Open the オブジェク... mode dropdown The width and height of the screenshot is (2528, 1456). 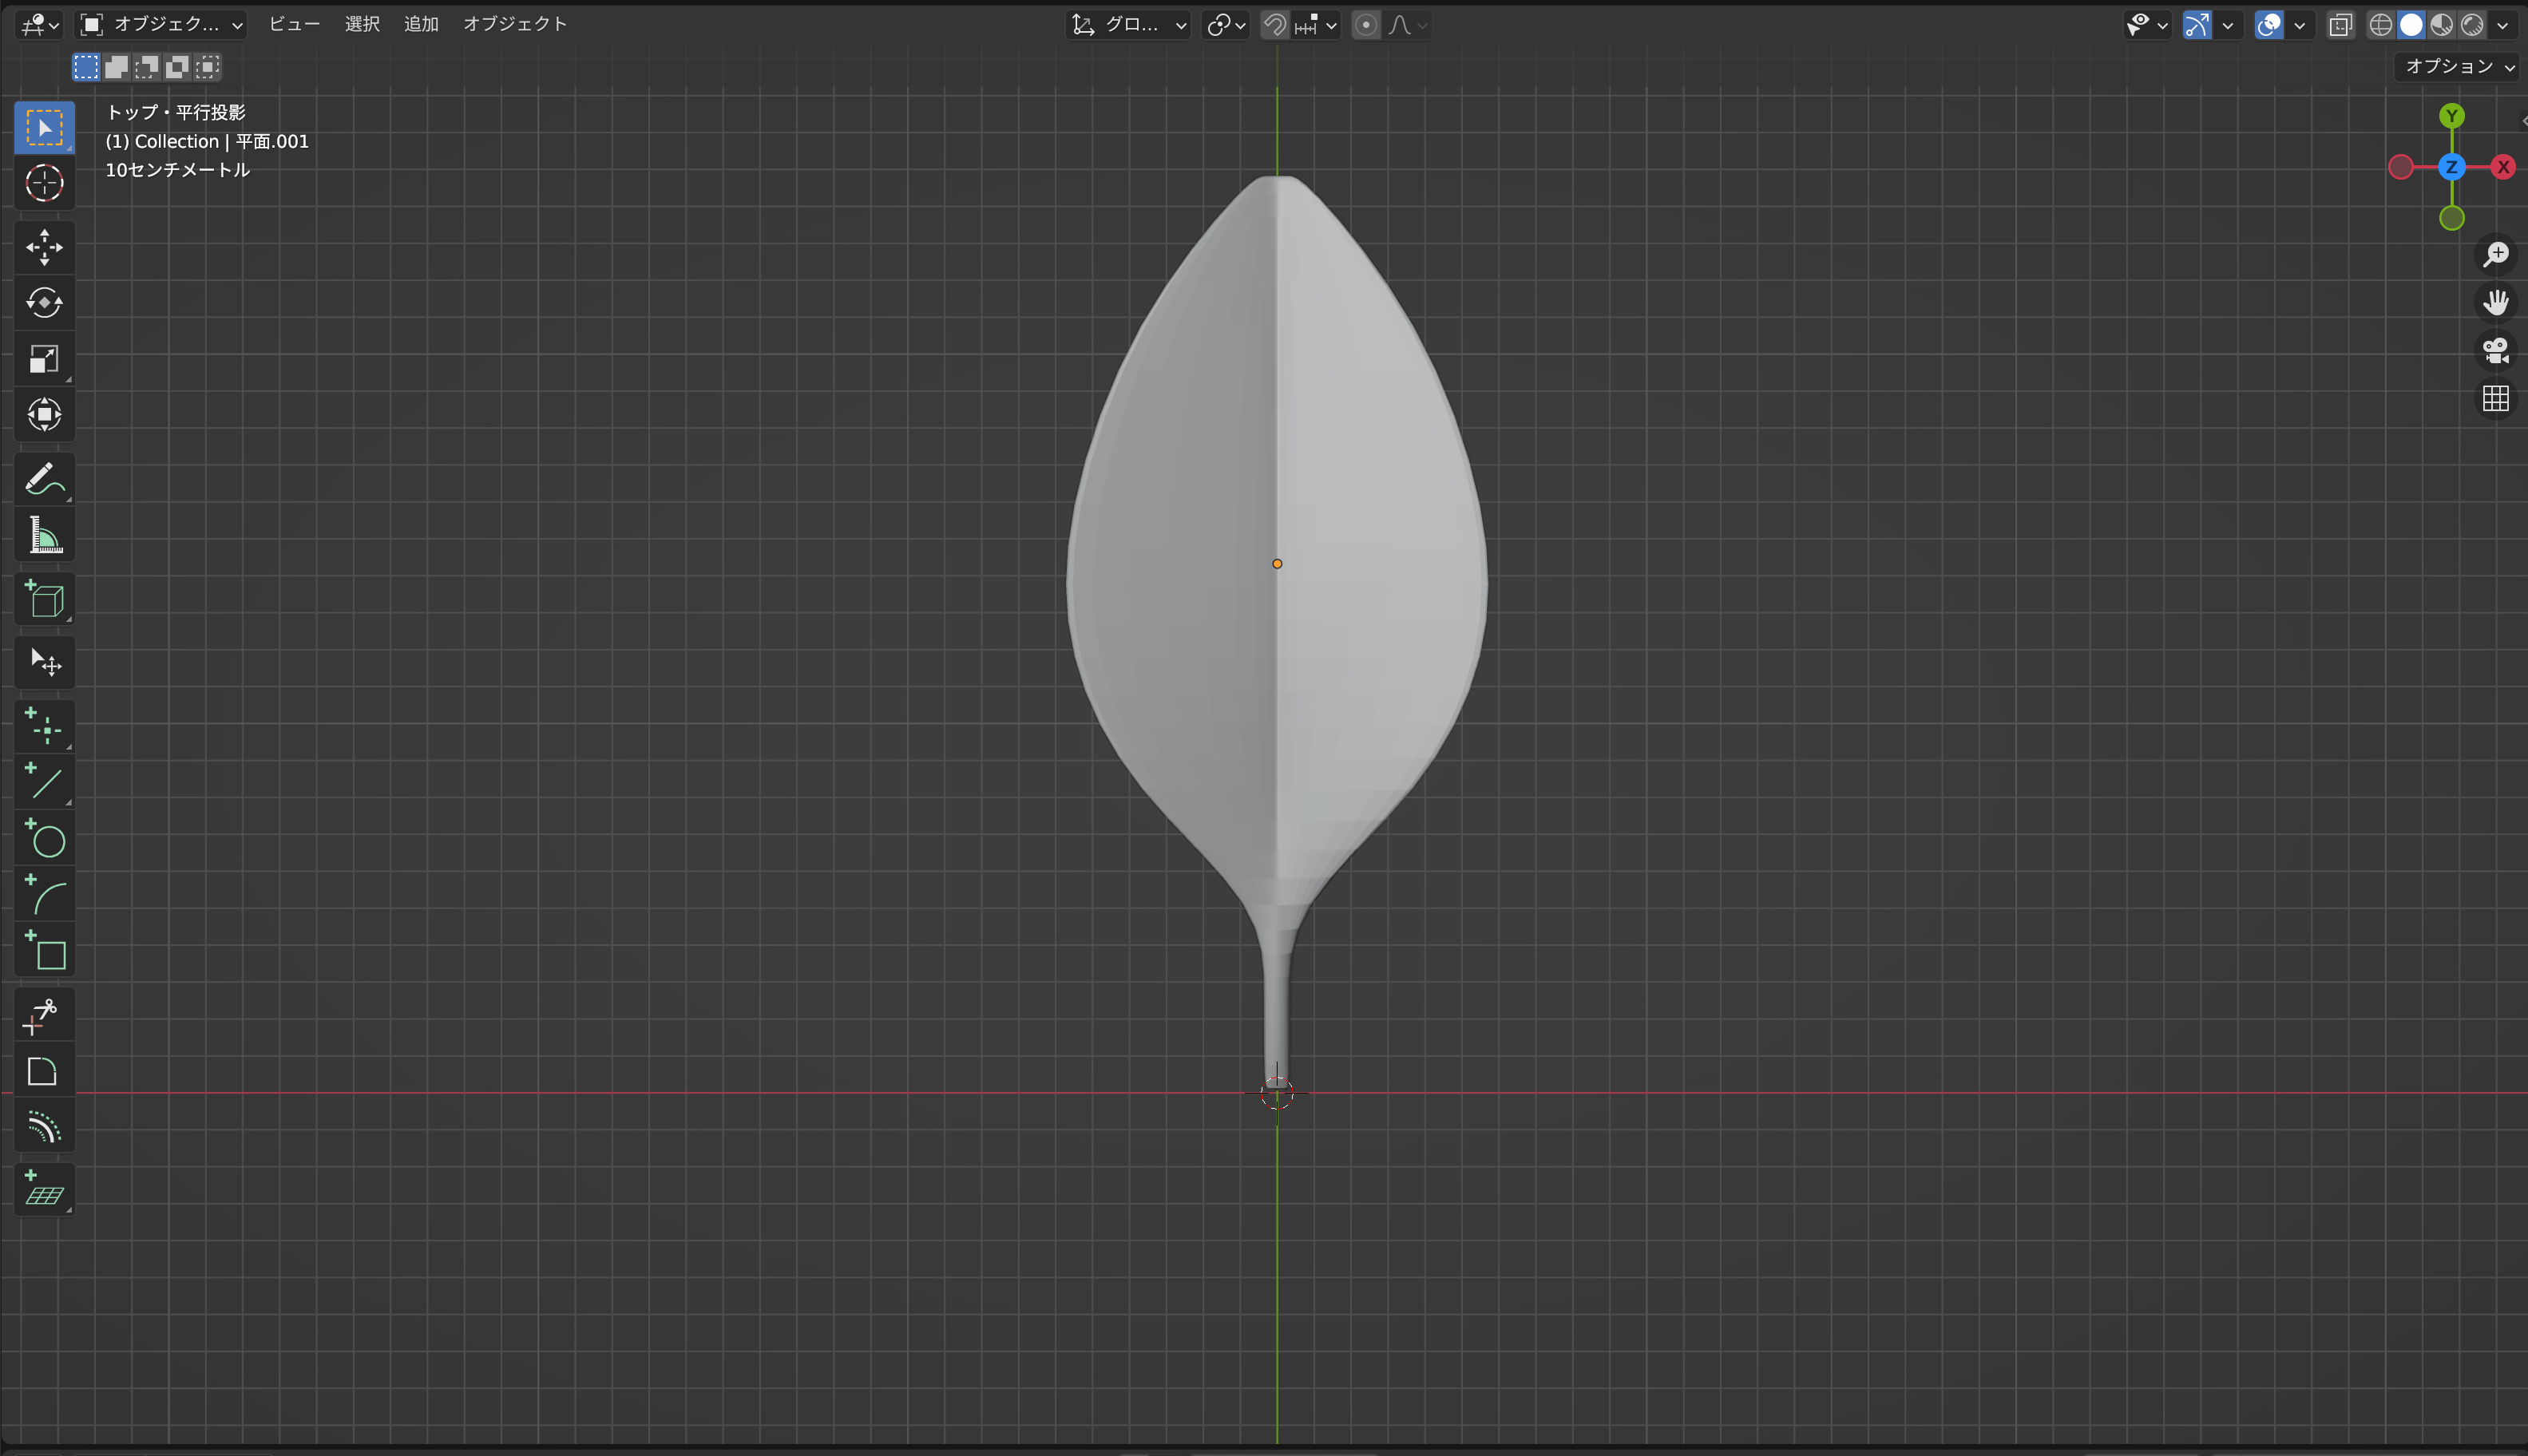[161, 25]
